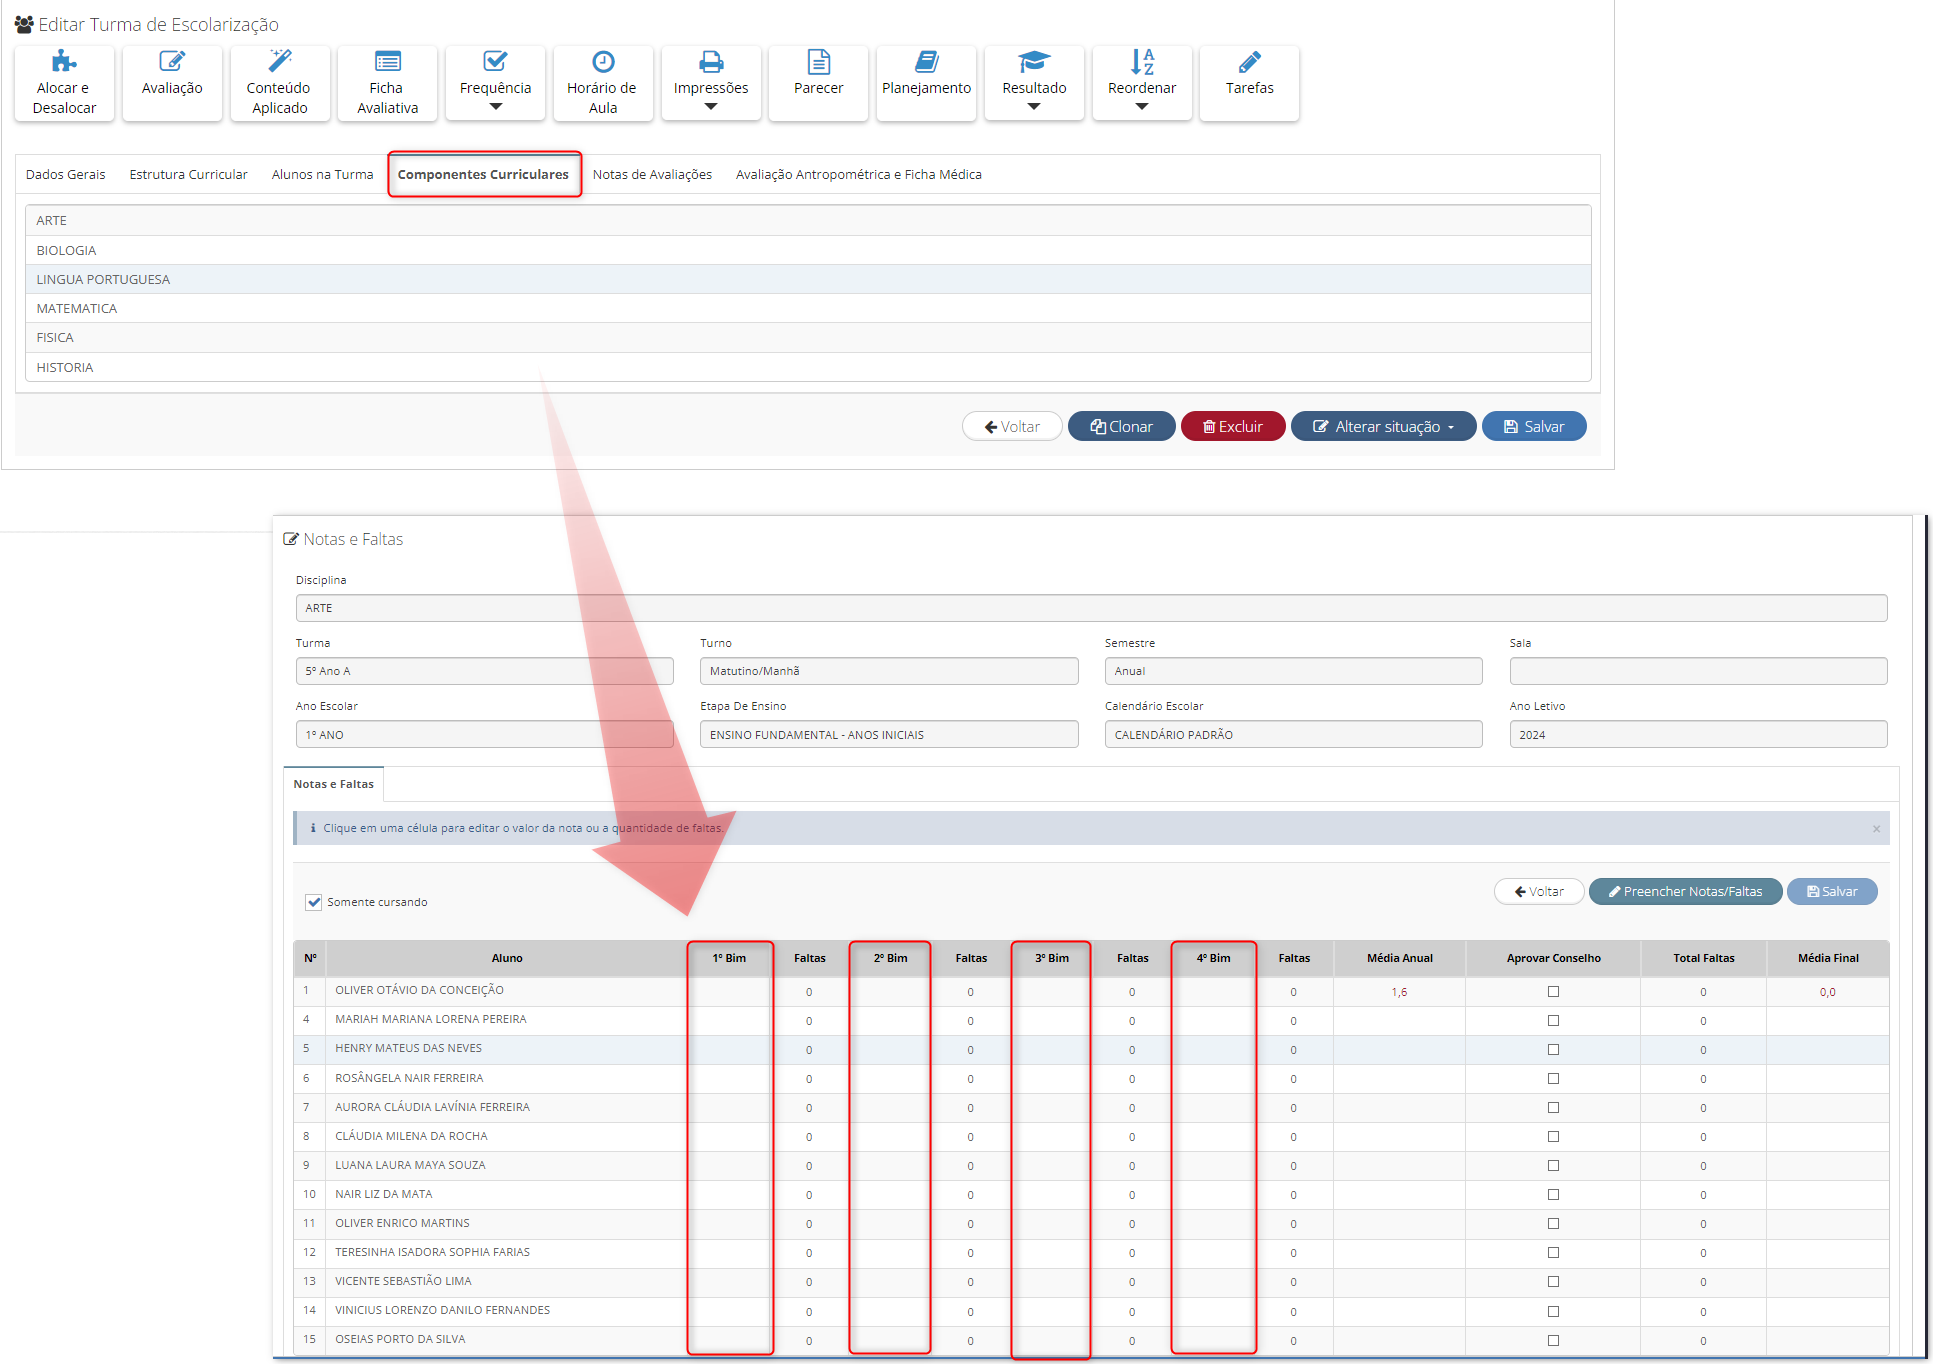Click the Avaliação edit icon
1933x1364 pixels.
pyautogui.click(x=172, y=62)
